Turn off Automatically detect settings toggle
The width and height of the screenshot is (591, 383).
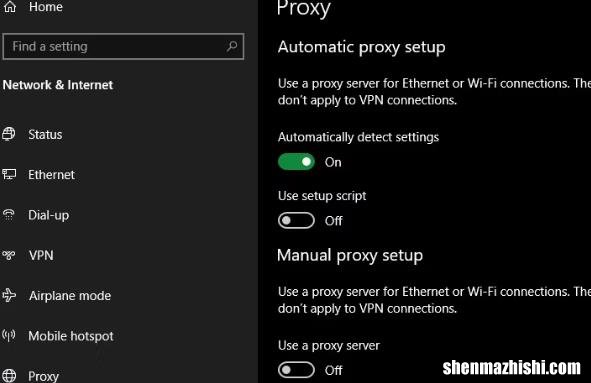(x=296, y=162)
